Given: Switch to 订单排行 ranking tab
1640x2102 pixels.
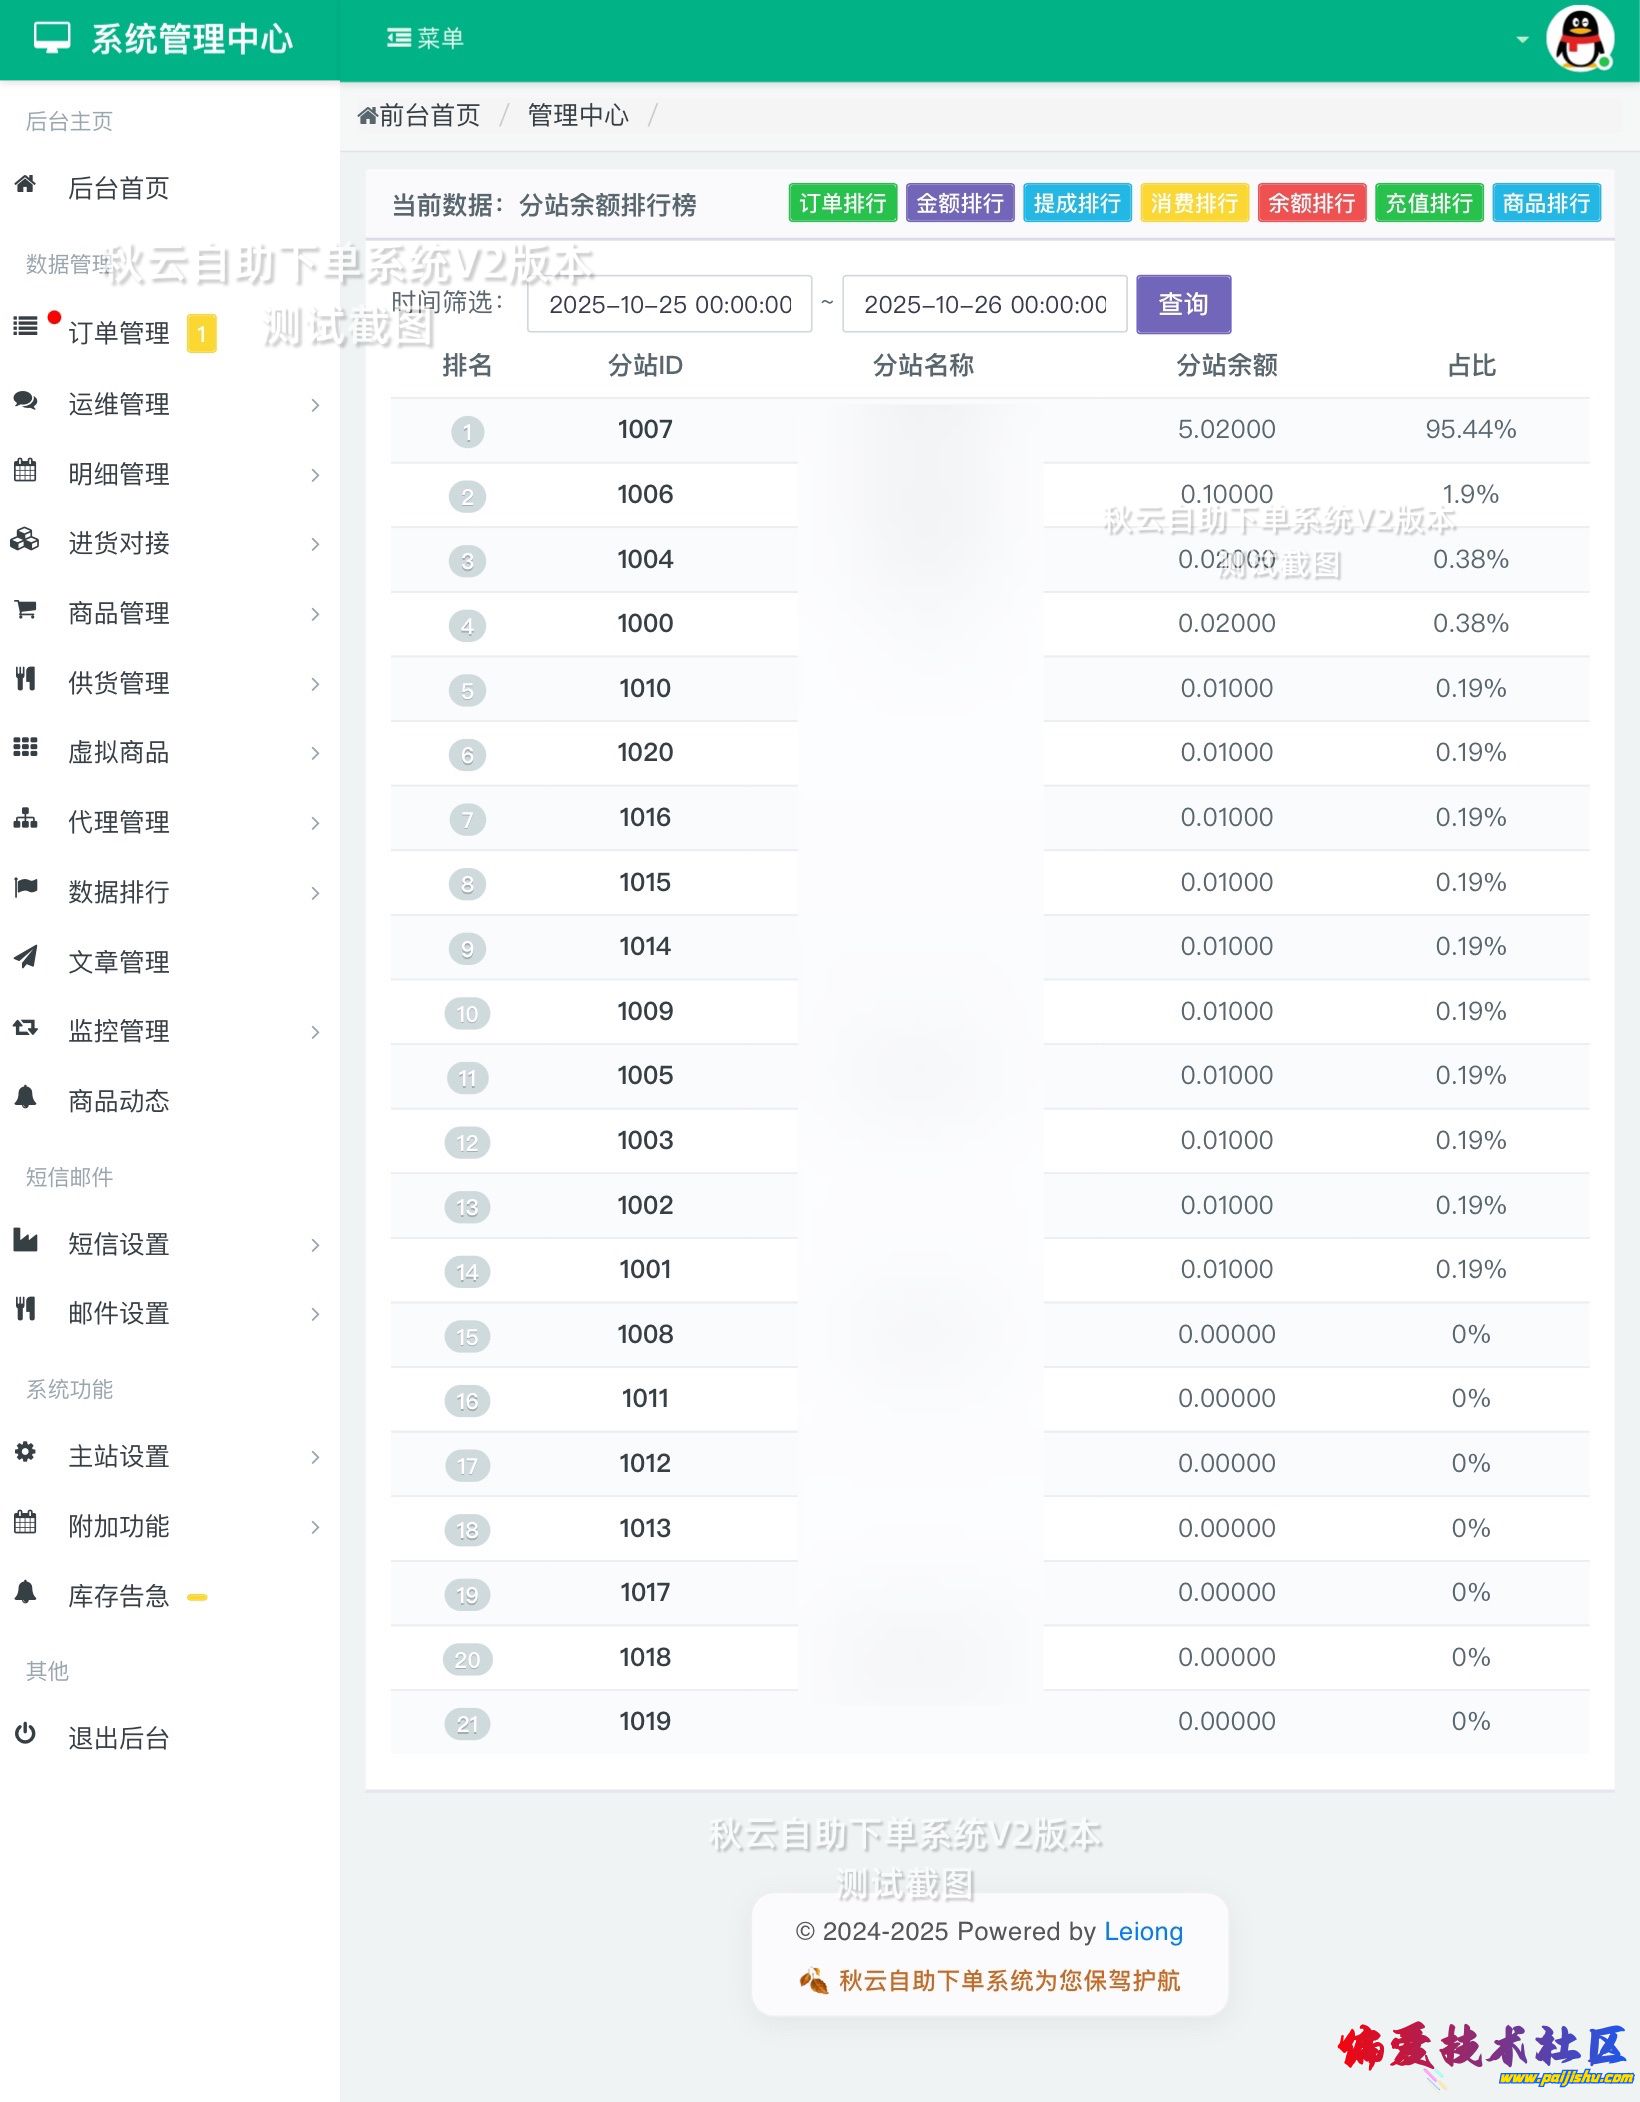Looking at the screenshot, I should 842,203.
